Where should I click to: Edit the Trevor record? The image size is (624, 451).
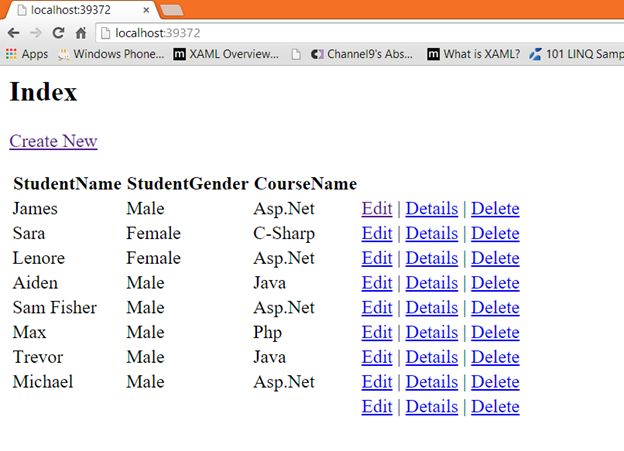pyautogui.click(x=377, y=357)
